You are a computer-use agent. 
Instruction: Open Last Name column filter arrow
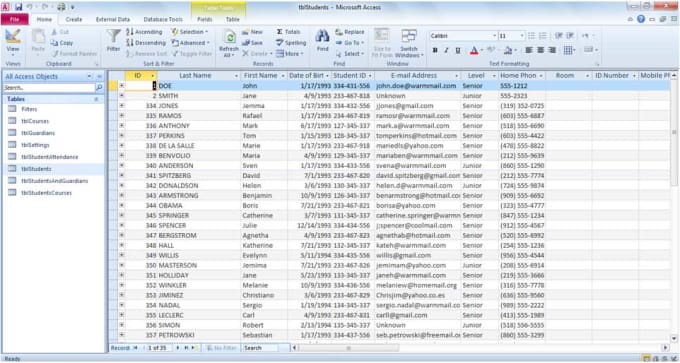[x=236, y=76]
